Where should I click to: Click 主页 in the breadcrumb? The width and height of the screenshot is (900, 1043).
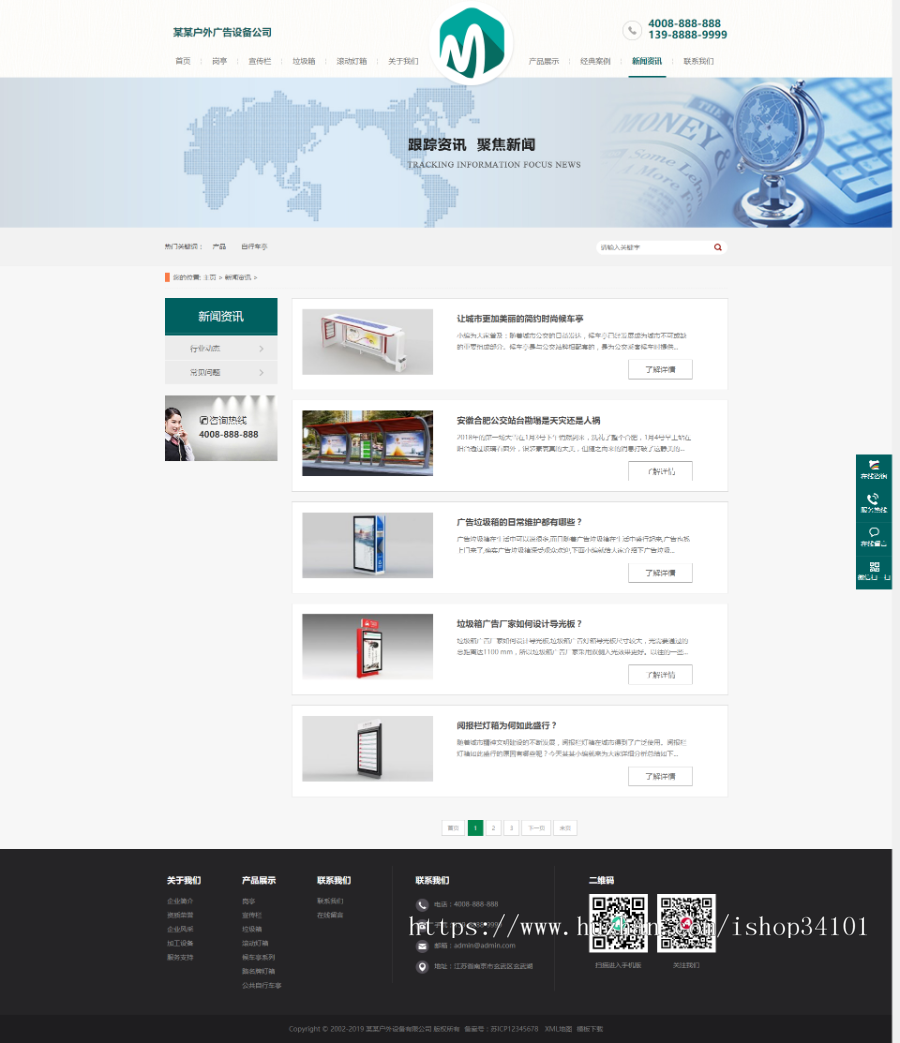point(210,277)
